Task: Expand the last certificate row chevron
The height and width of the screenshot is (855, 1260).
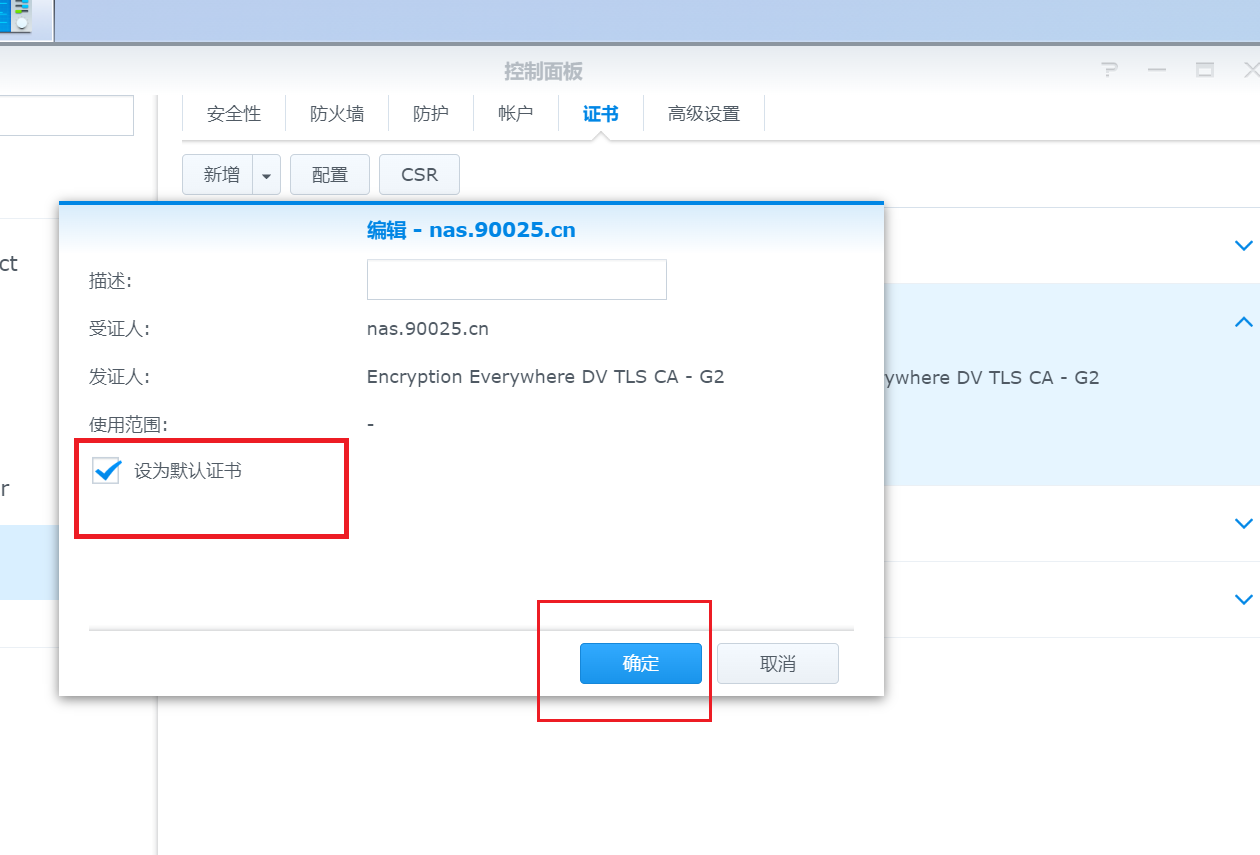Action: click(1243, 600)
